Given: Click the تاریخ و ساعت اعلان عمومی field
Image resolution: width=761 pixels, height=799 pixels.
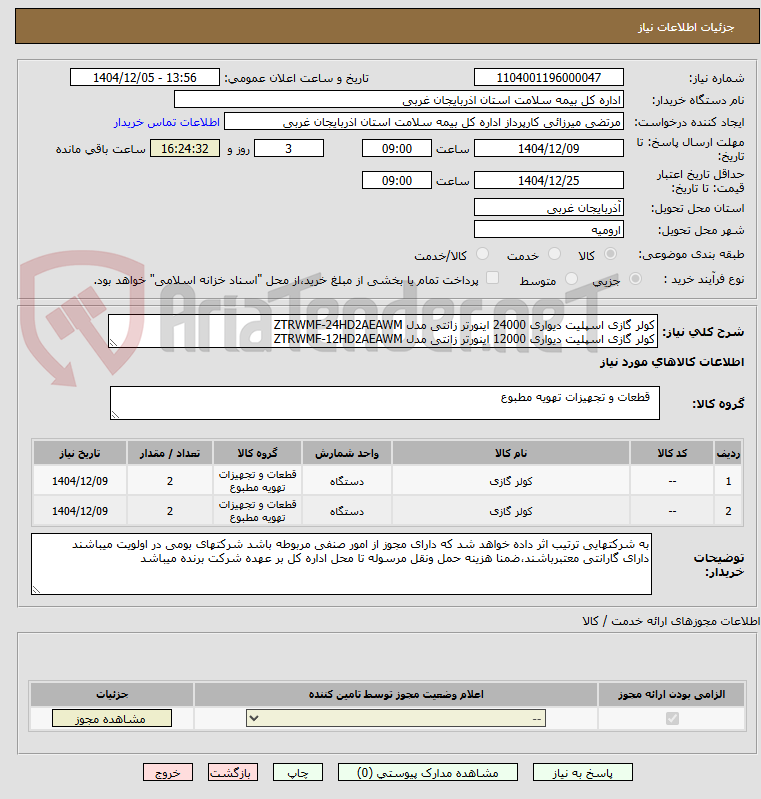Looking at the screenshot, I should point(145,77).
